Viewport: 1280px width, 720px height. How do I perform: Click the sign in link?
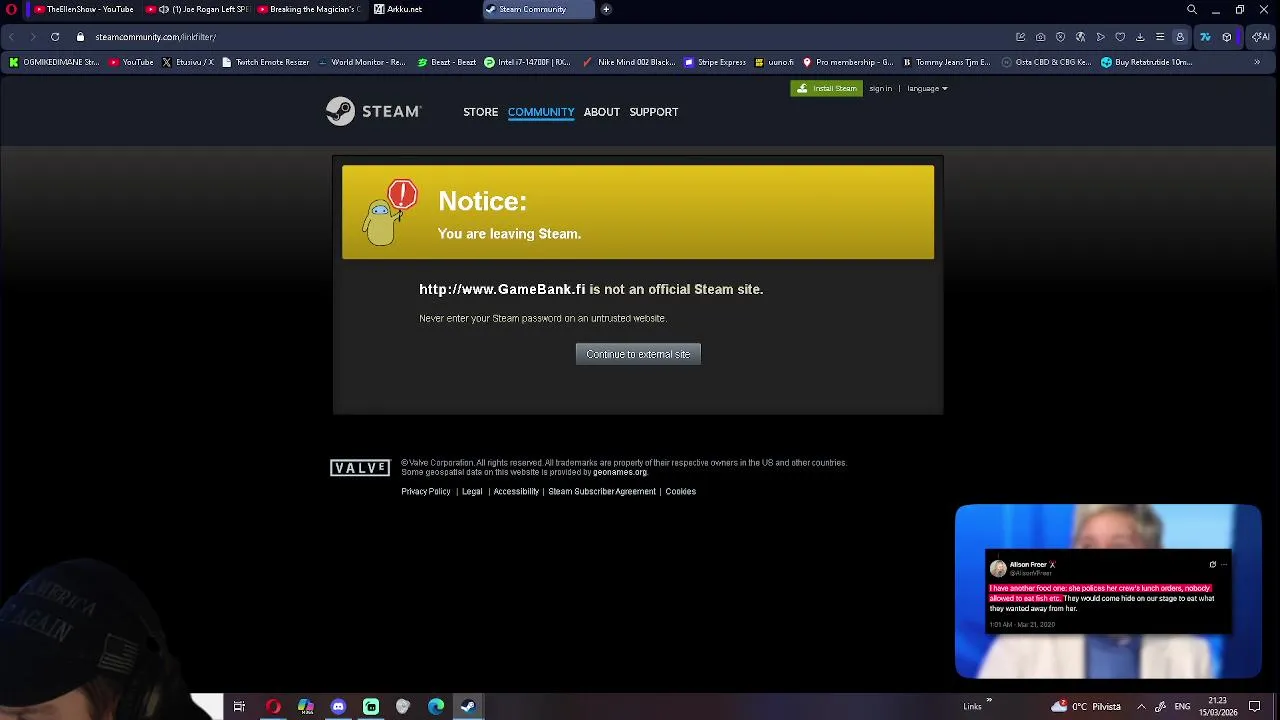880,88
